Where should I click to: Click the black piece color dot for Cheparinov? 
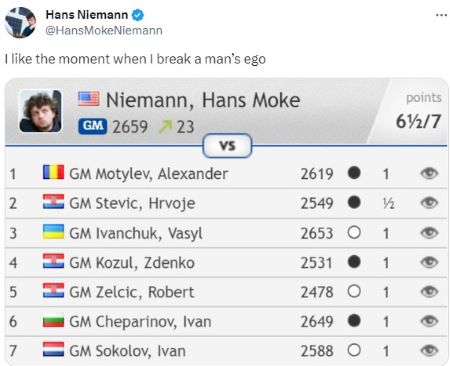tap(354, 321)
